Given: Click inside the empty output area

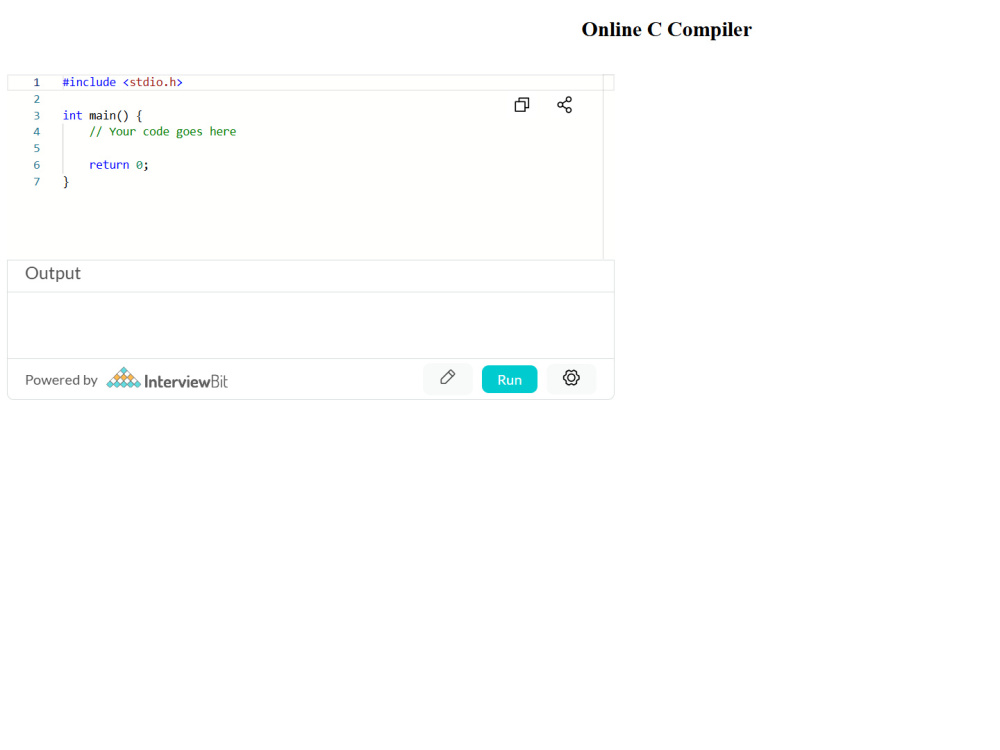Looking at the screenshot, I should coord(311,325).
